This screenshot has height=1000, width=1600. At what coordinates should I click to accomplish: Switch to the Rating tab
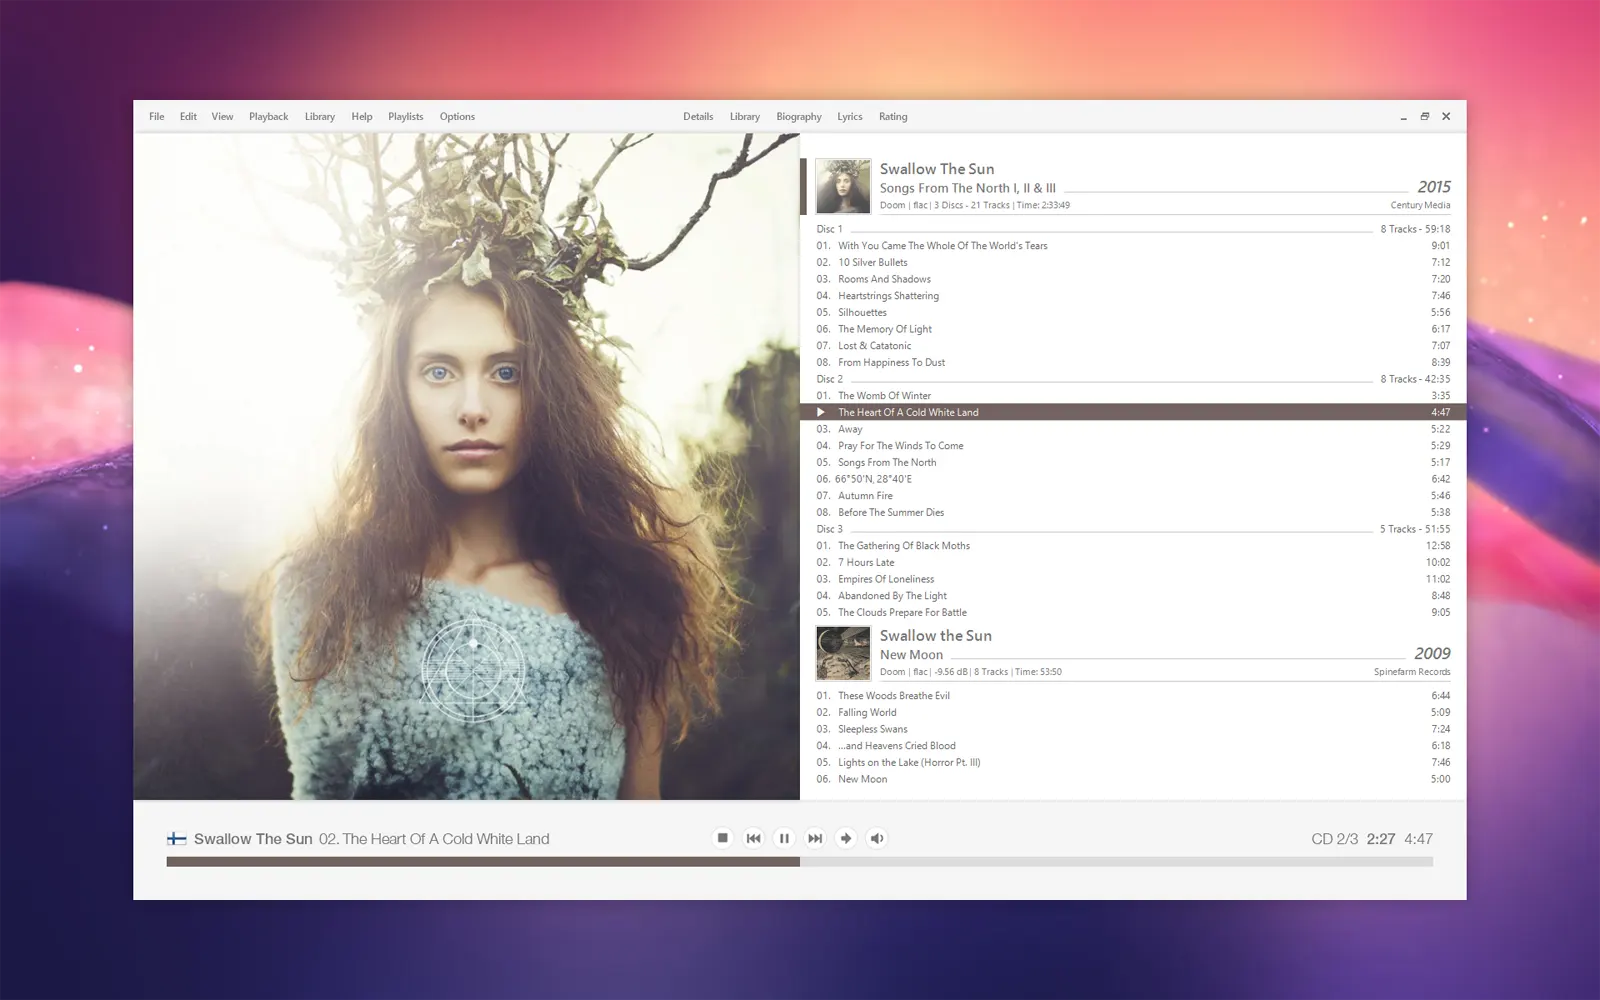(893, 116)
